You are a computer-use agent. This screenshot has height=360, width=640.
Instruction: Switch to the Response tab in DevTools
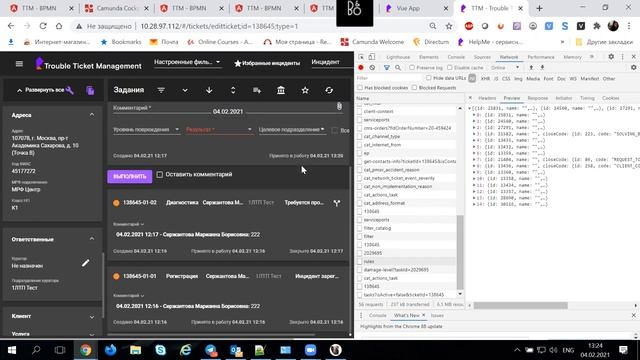click(x=538, y=98)
